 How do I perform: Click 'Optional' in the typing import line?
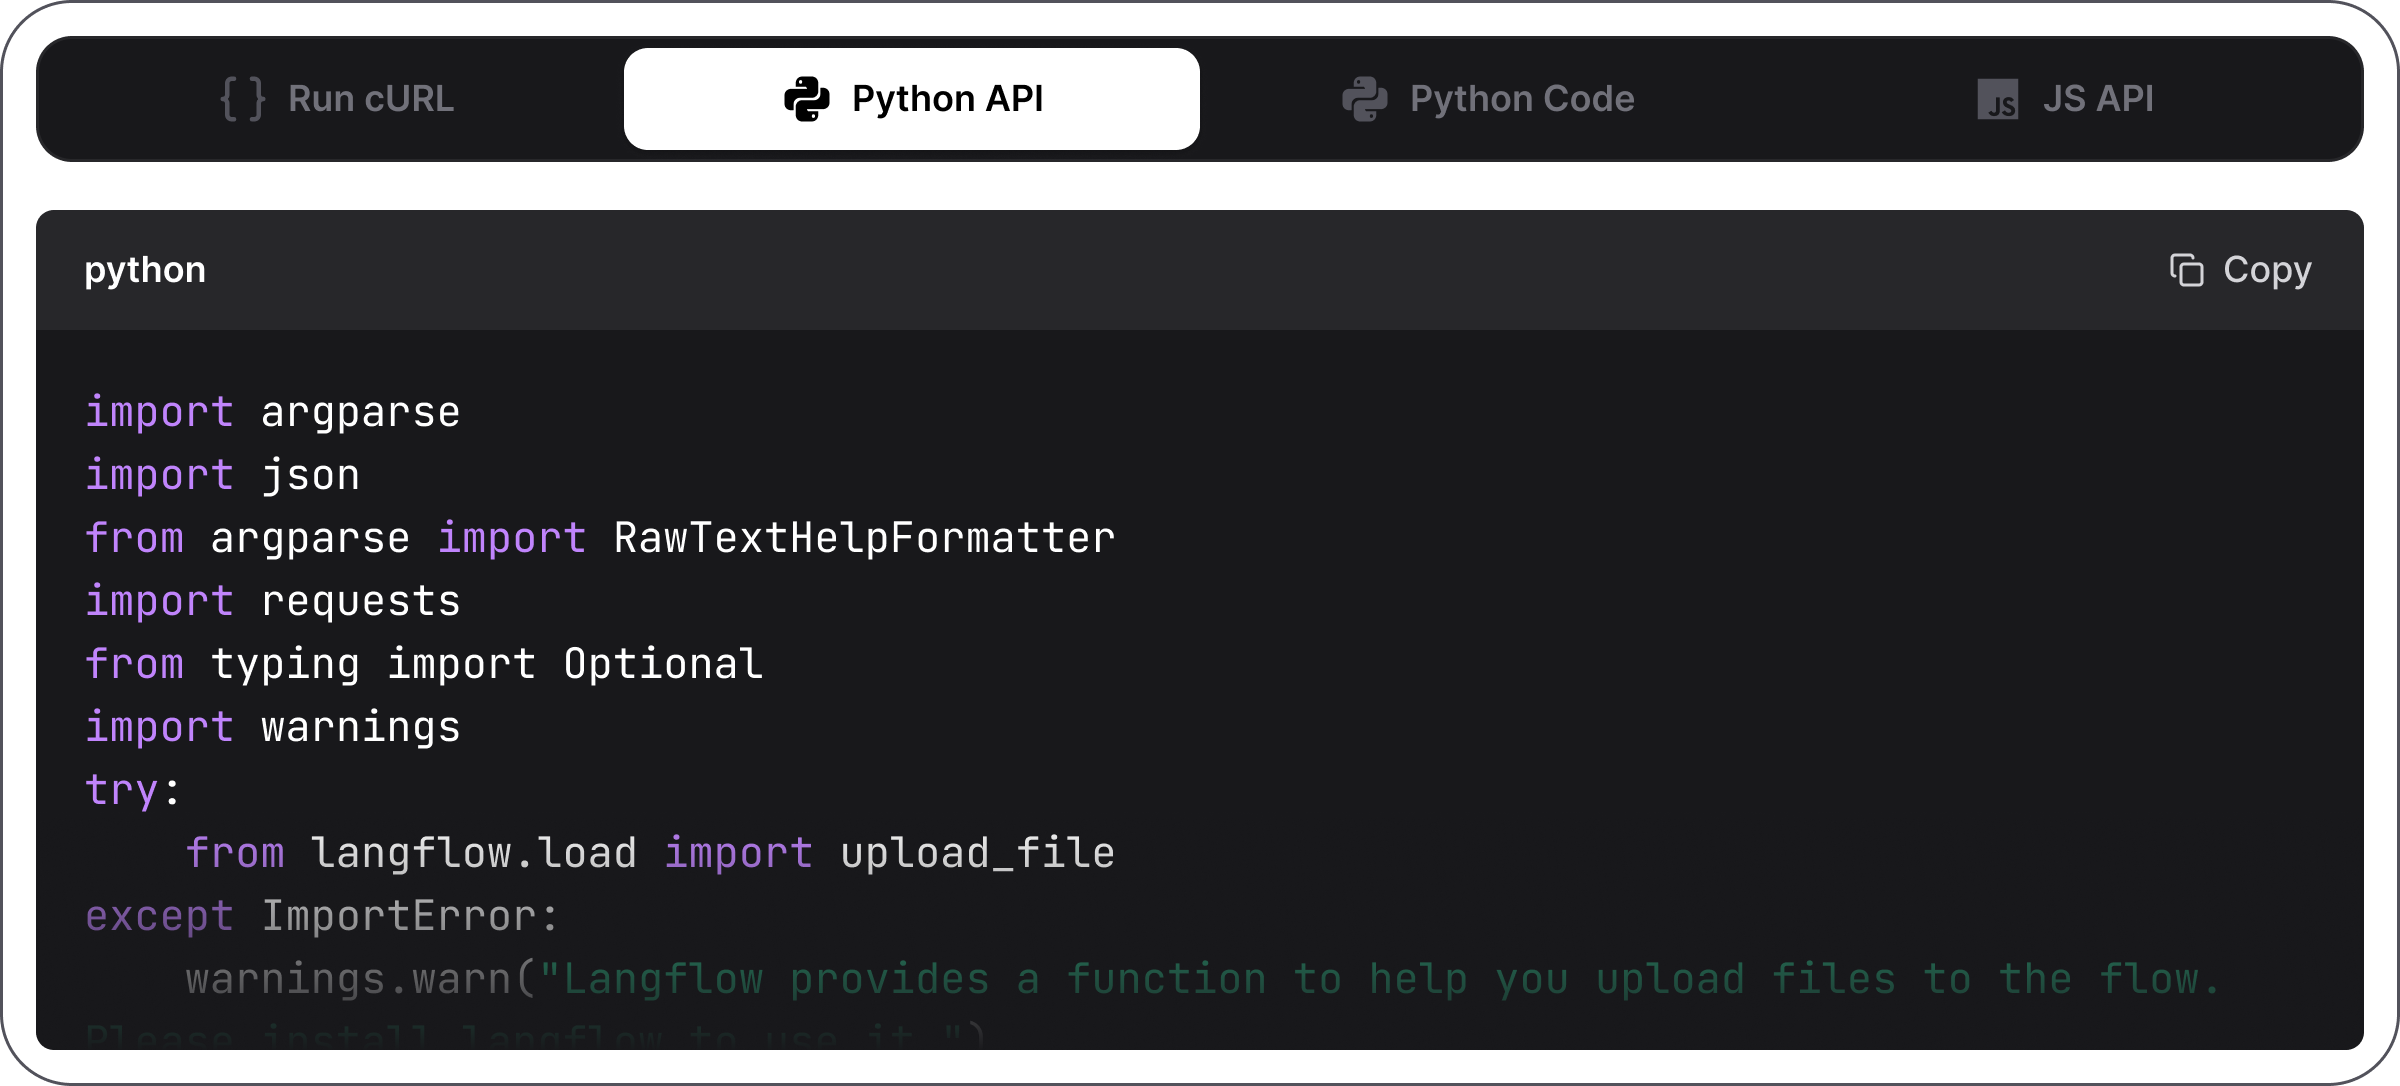[664, 664]
